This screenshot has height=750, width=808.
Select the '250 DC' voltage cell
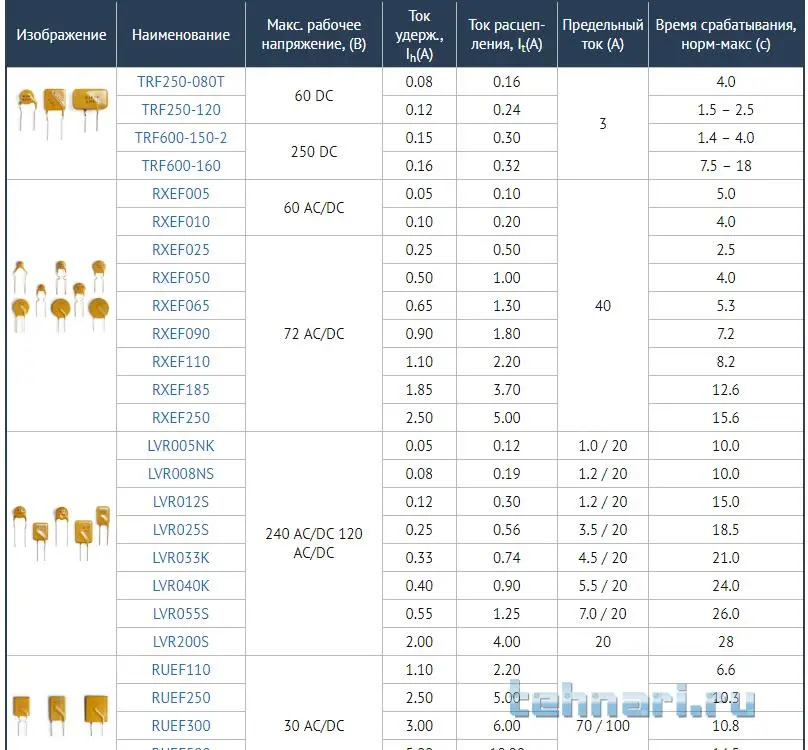314,152
